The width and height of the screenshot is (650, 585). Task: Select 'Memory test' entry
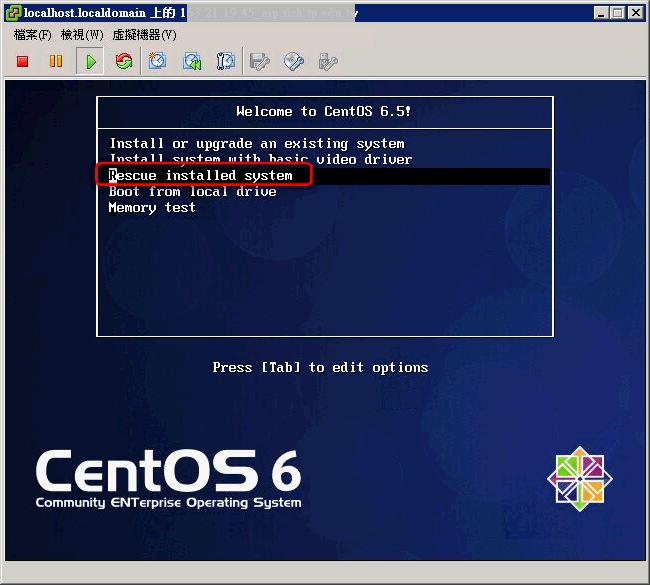click(152, 207)
